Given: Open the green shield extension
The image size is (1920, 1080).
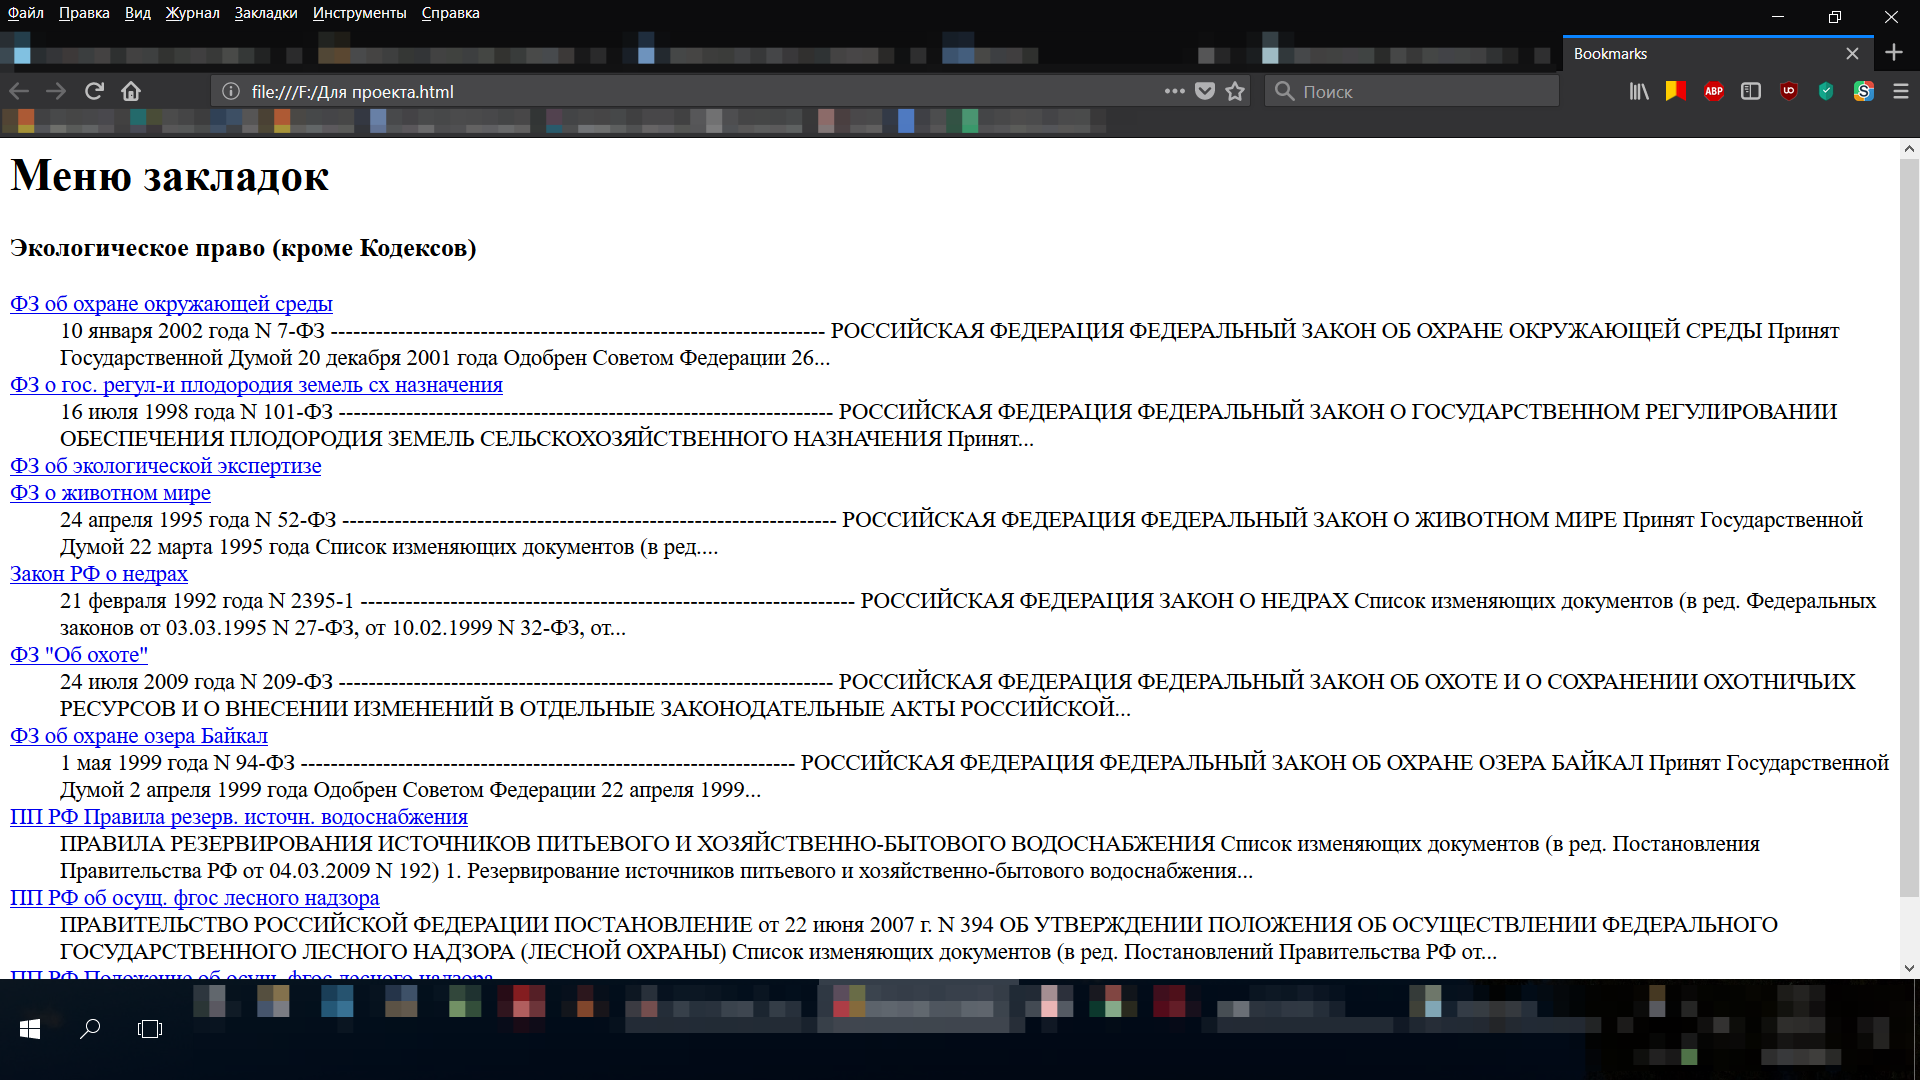Looking at the screenshot, I should (1826, 91).
